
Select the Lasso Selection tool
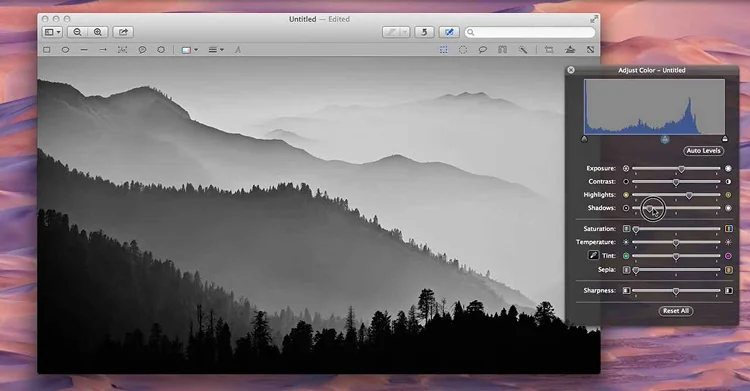pos(483,50)
